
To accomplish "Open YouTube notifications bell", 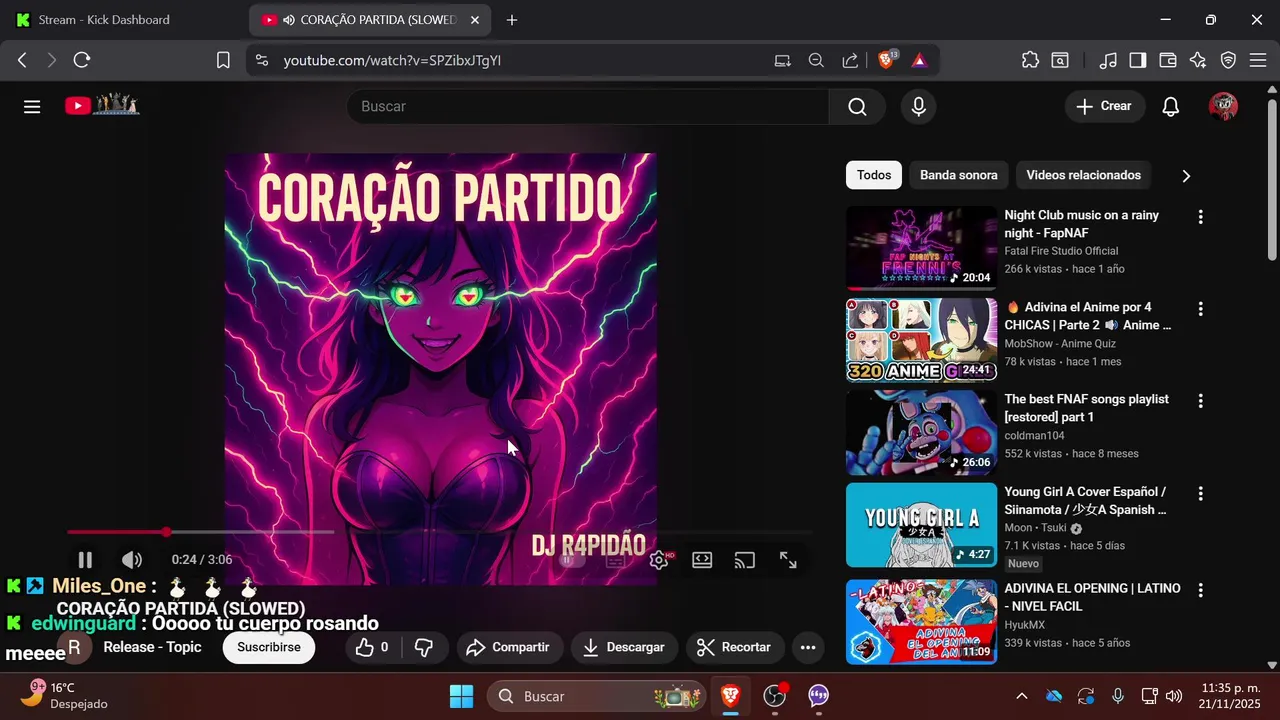I will 1171,106.
